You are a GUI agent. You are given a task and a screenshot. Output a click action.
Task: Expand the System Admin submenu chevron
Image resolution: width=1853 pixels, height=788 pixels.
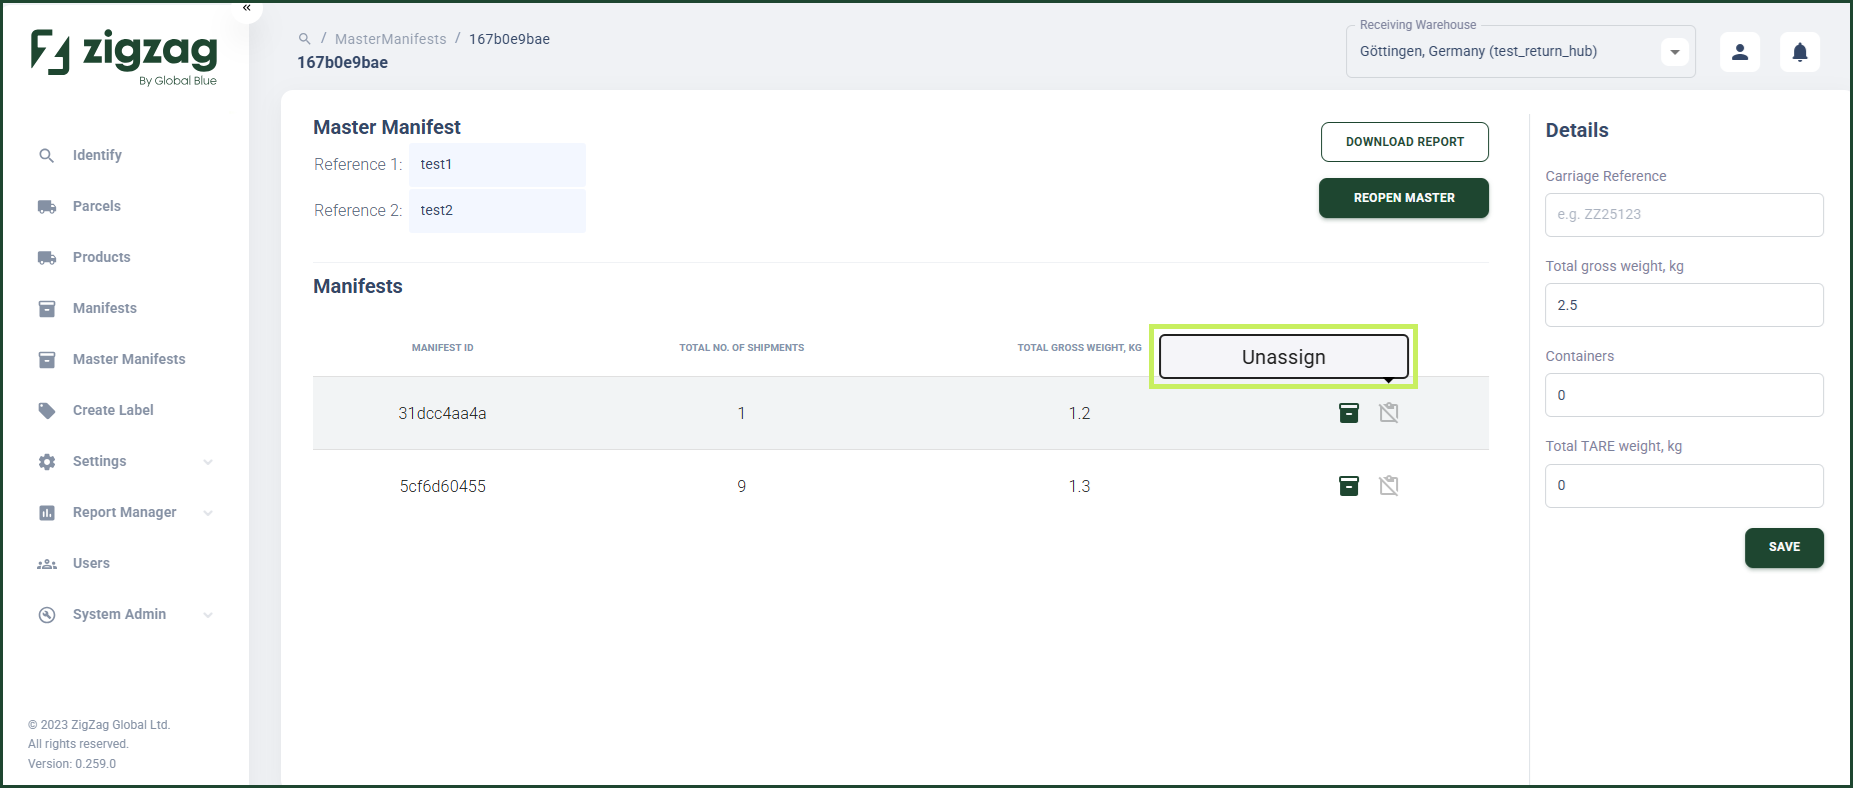point(208,615)
